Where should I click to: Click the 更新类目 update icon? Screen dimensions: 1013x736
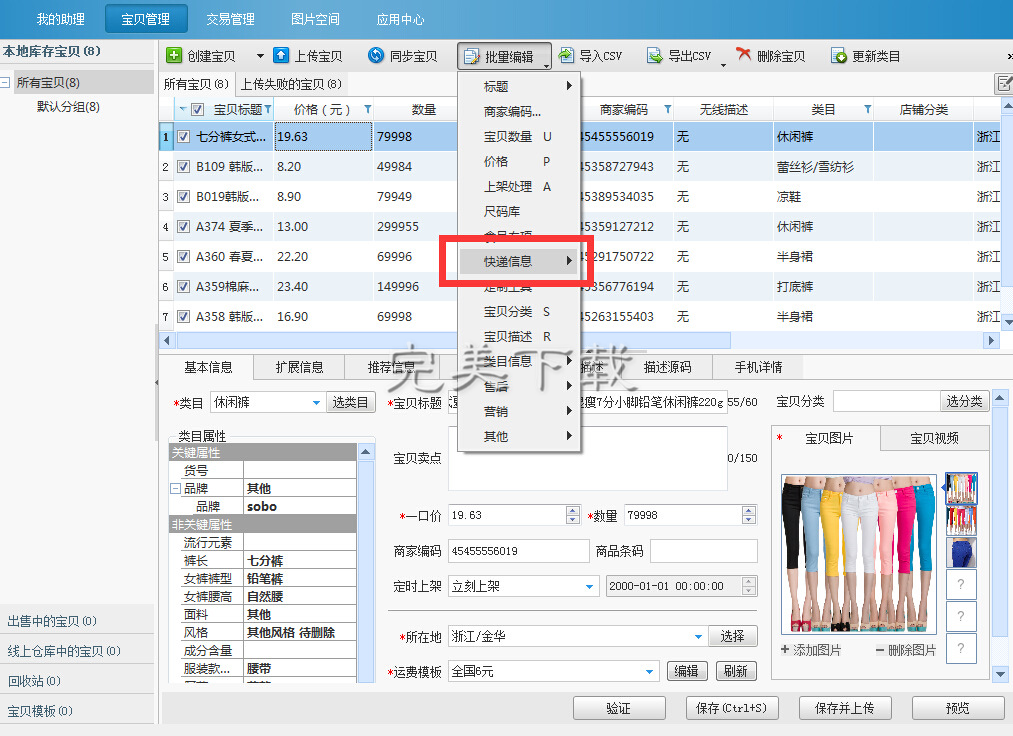pos(839,56)
